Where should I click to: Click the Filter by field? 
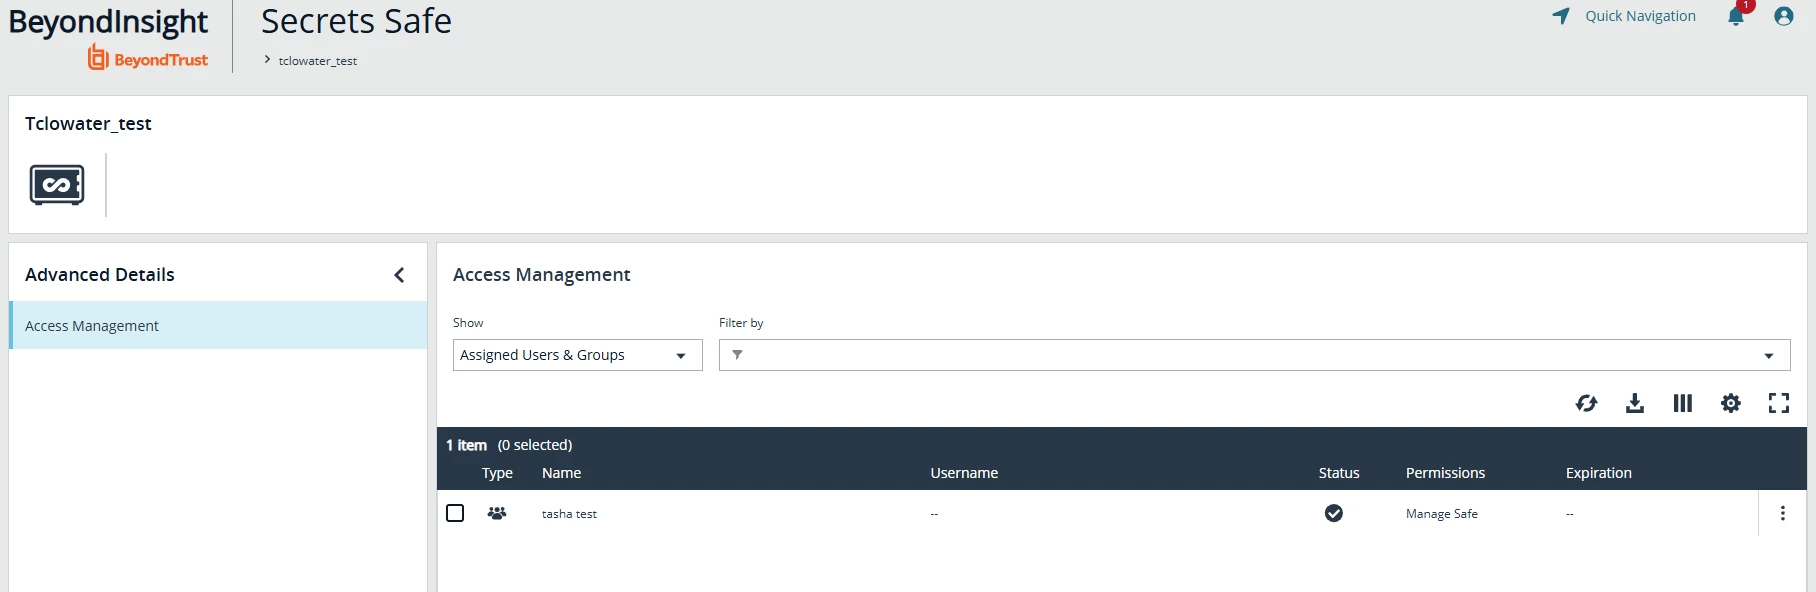[x=1254, y=355]
